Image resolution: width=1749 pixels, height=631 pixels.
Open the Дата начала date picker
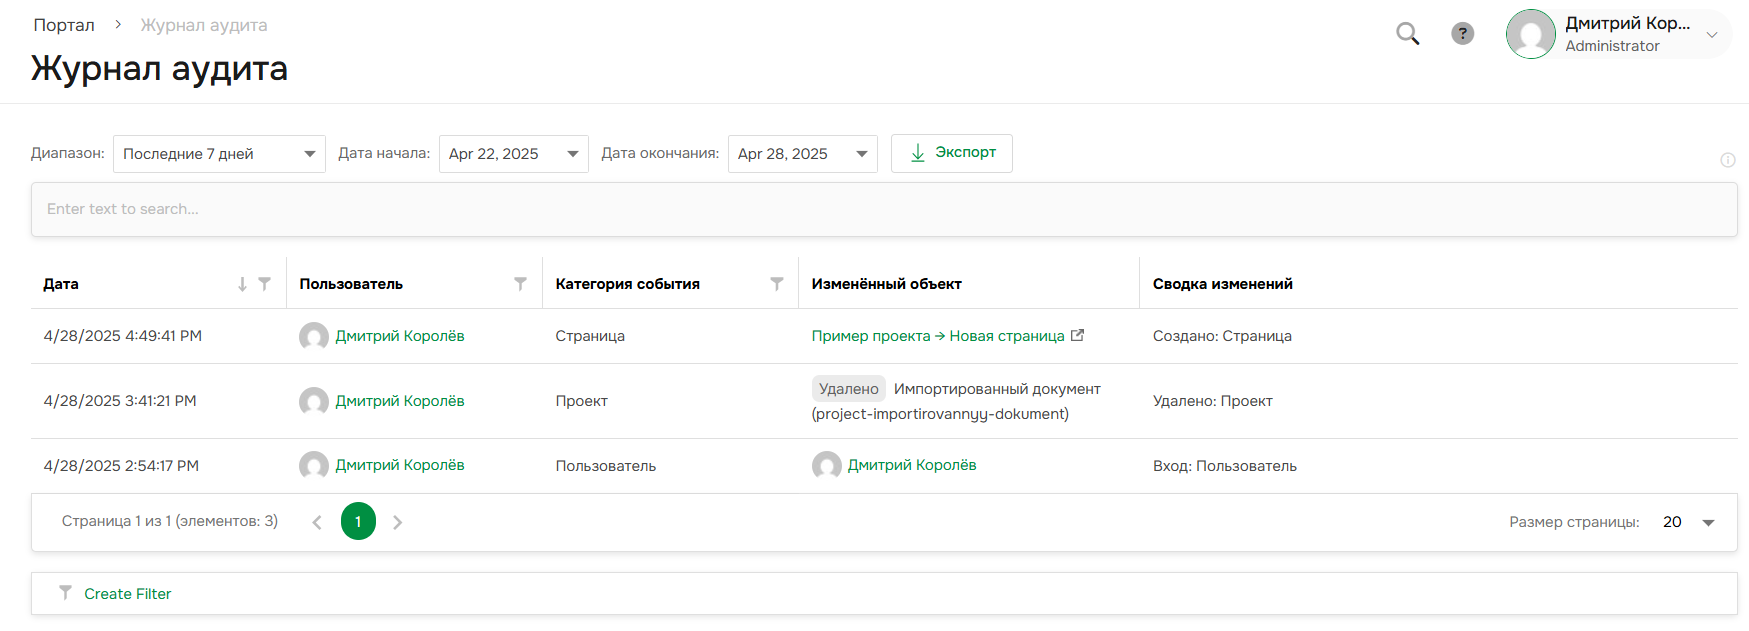(x=513, y=154)
